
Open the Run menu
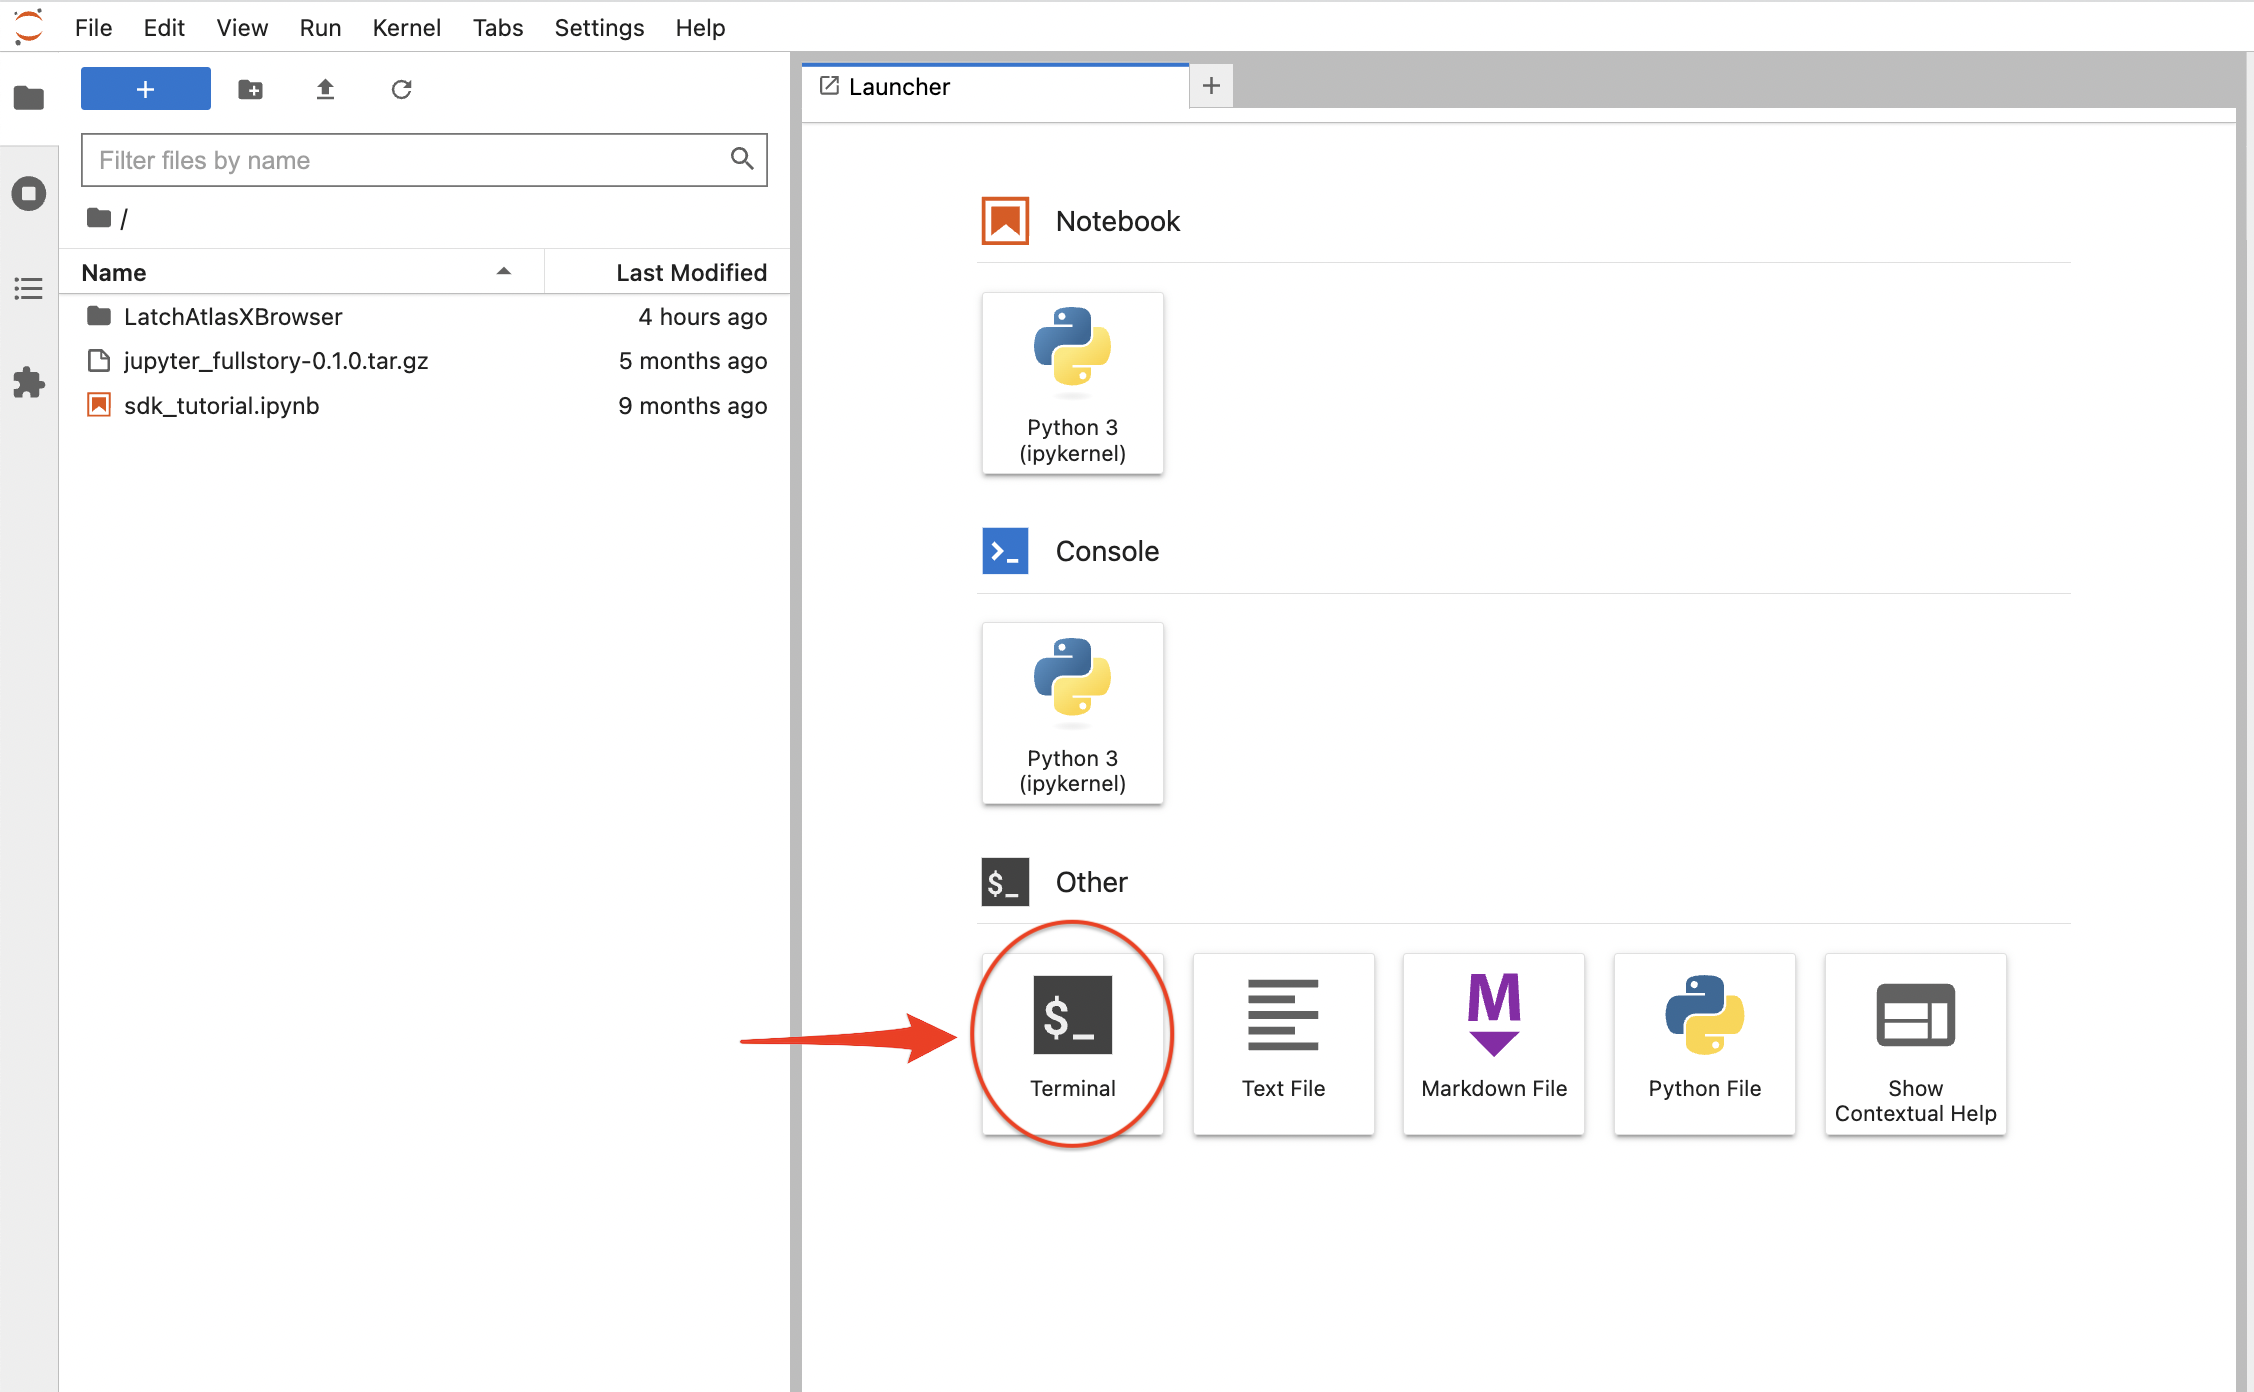[x=320, y=28]
